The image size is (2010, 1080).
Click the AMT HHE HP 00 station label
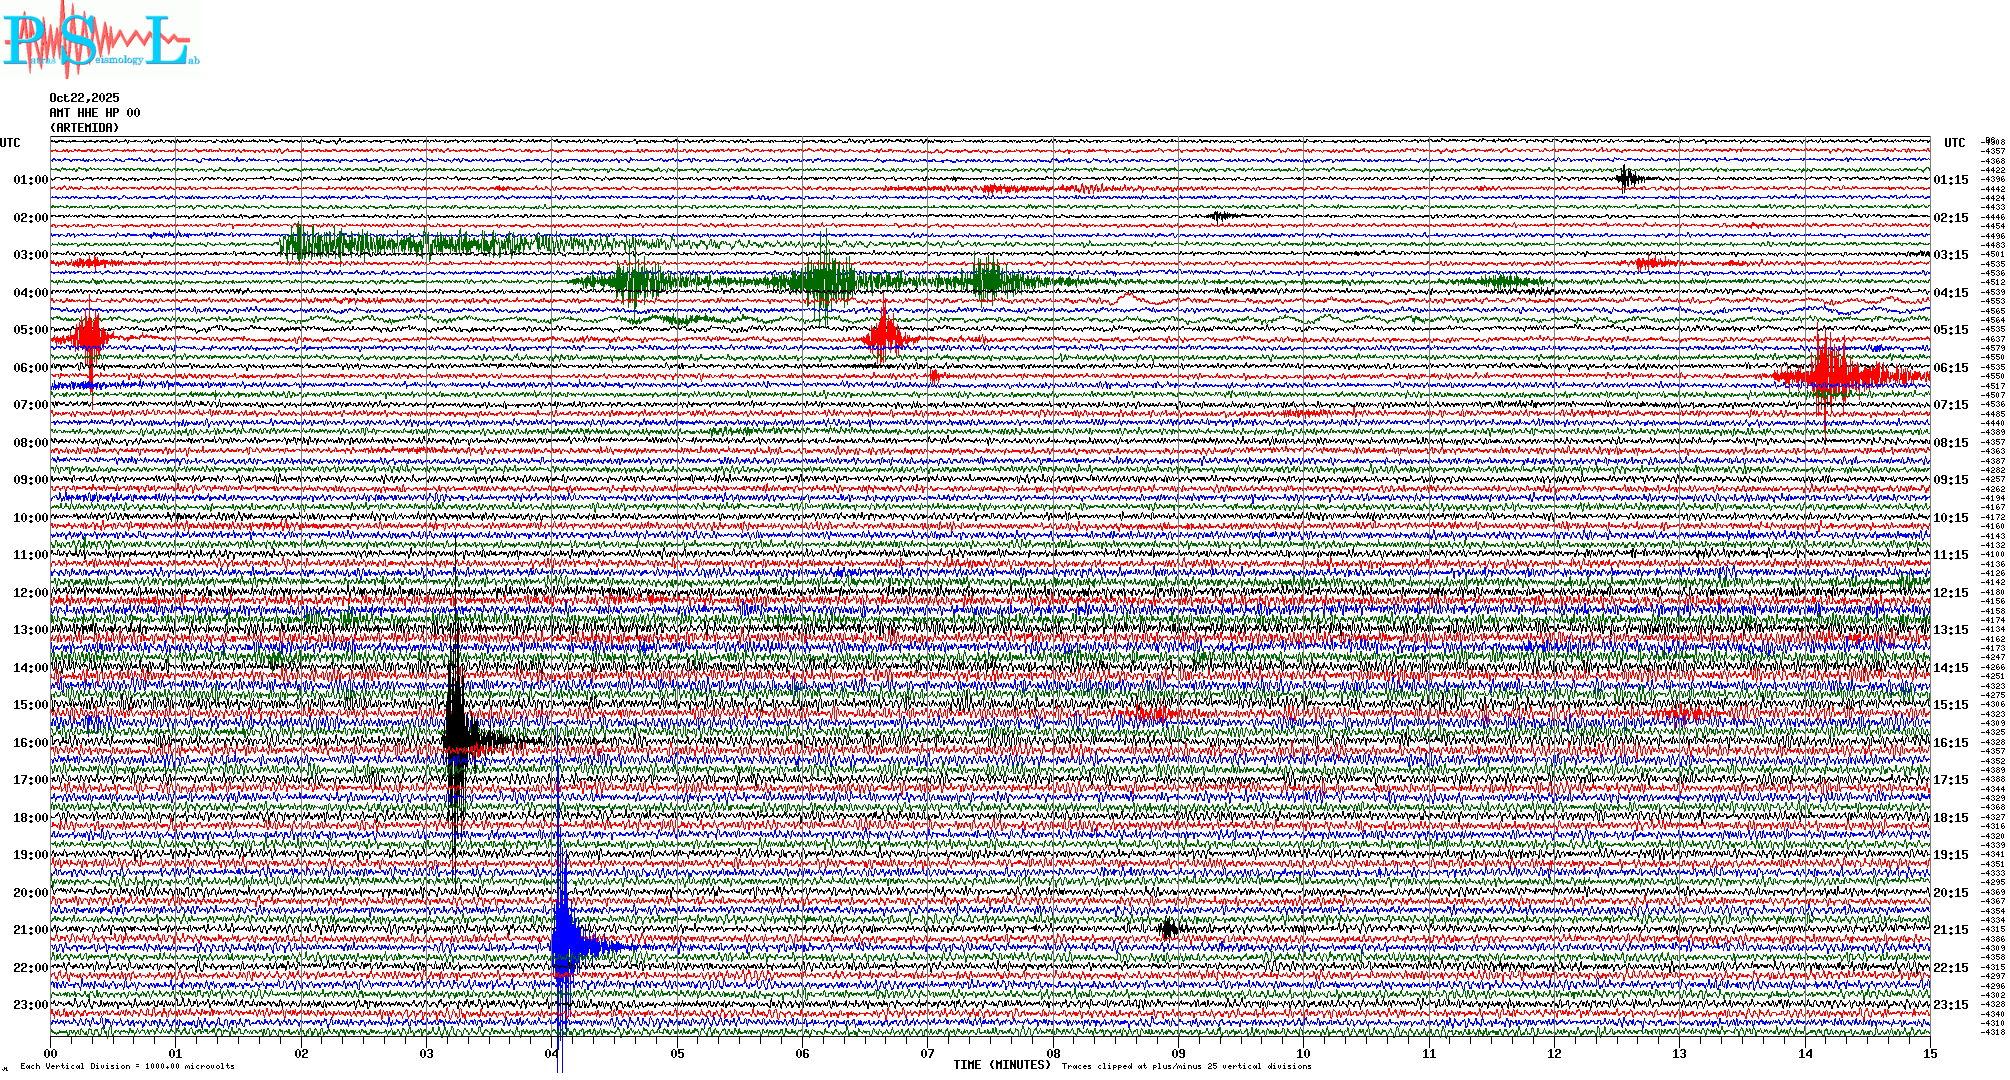point(94,113)
